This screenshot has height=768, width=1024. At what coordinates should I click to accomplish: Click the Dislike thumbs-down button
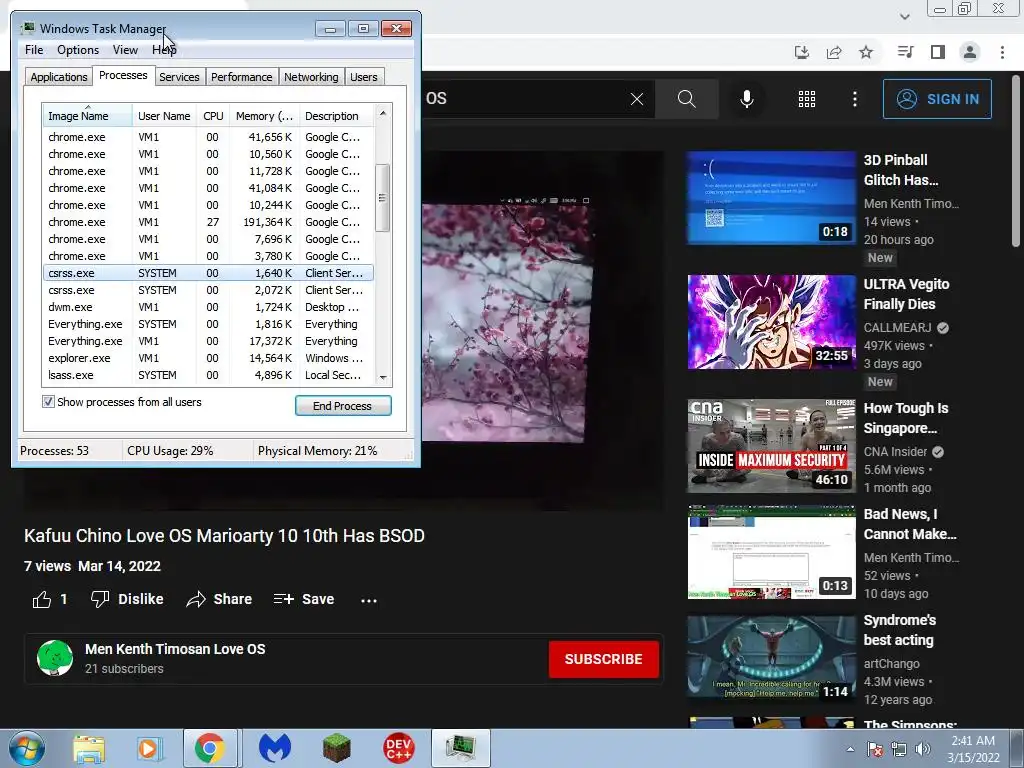pos(127,599)
